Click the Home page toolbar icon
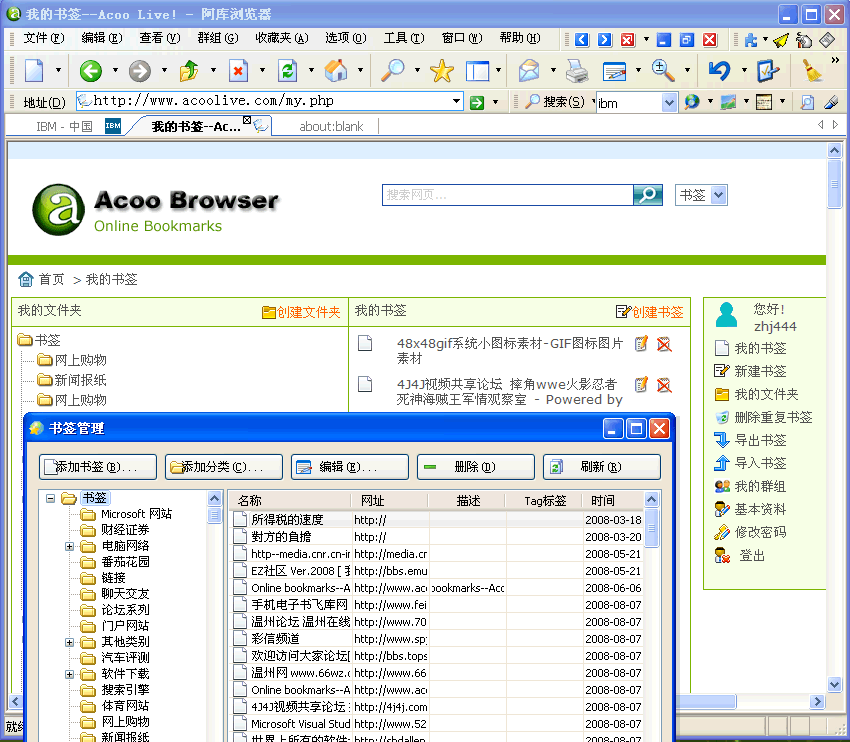Viewport: 850px width, 742px height. [336, 71]
